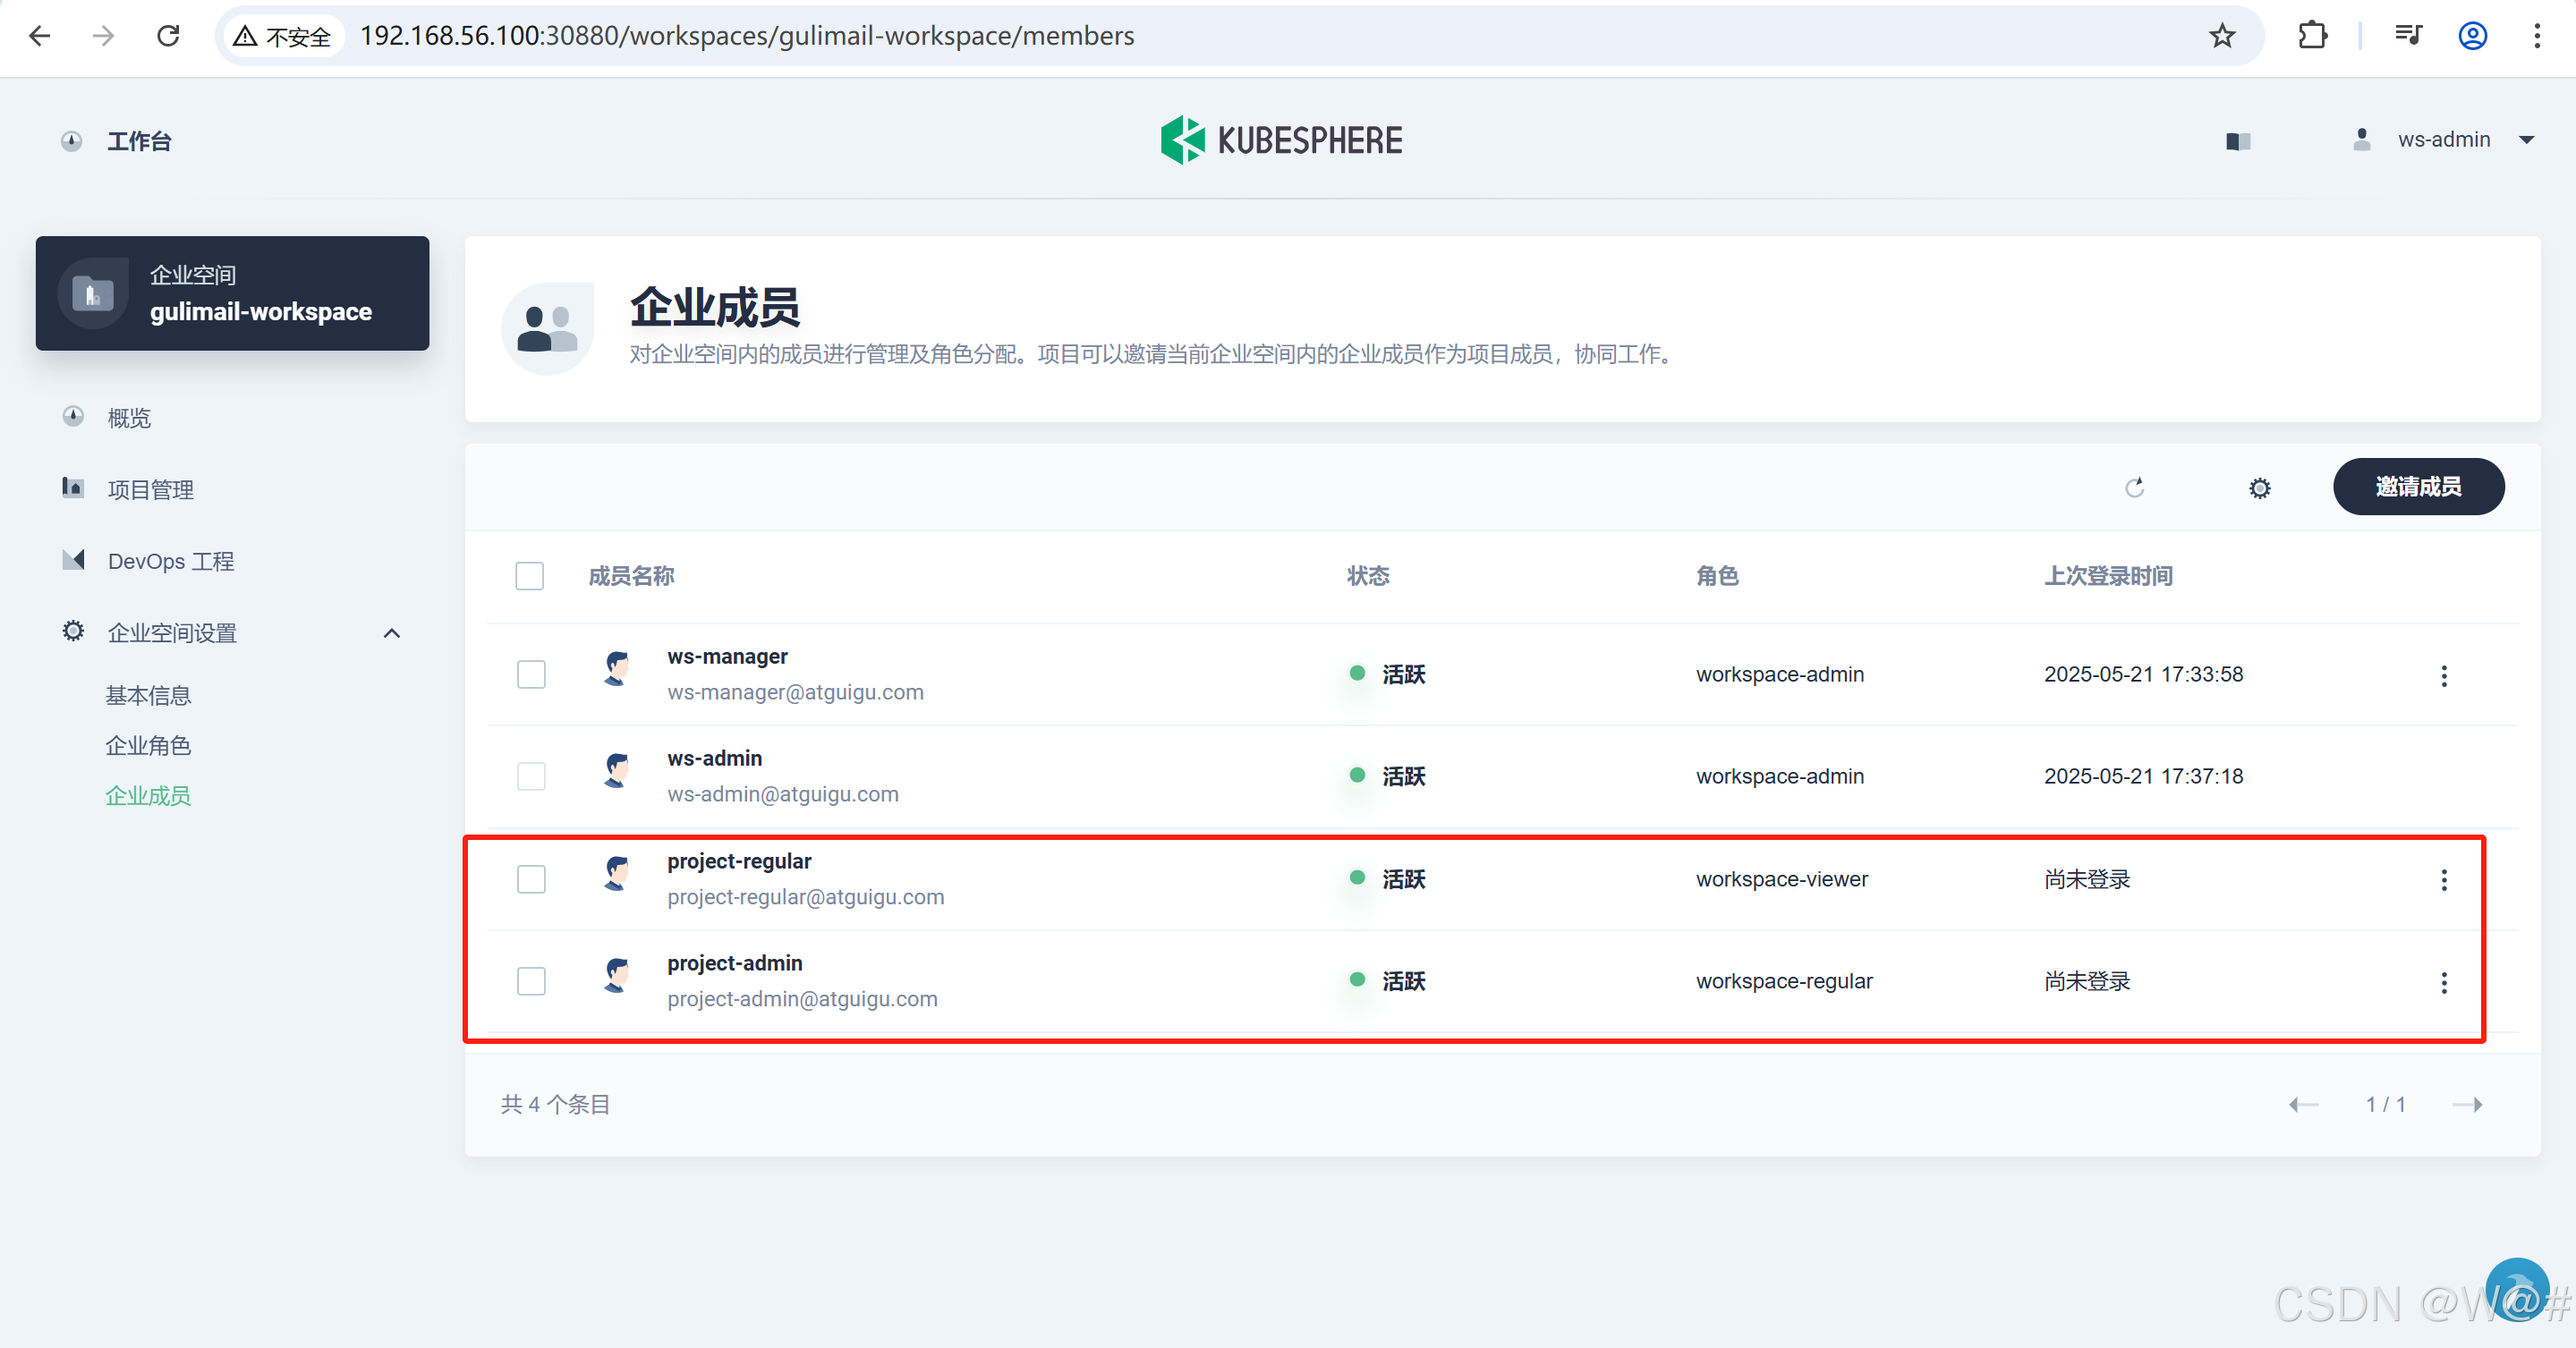
Task: Click the KubeSphere logo
Action: pyautogui.click(x=1281, y=140)
